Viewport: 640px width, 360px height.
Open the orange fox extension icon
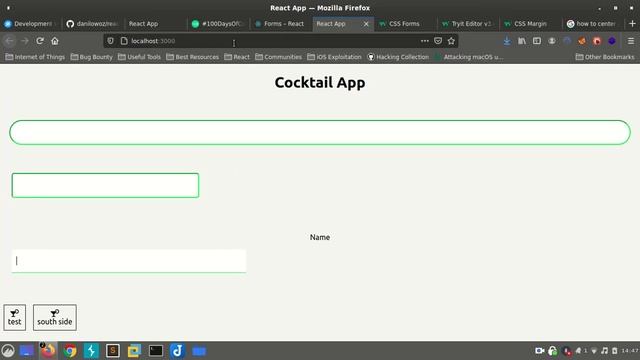coord(582,41)
